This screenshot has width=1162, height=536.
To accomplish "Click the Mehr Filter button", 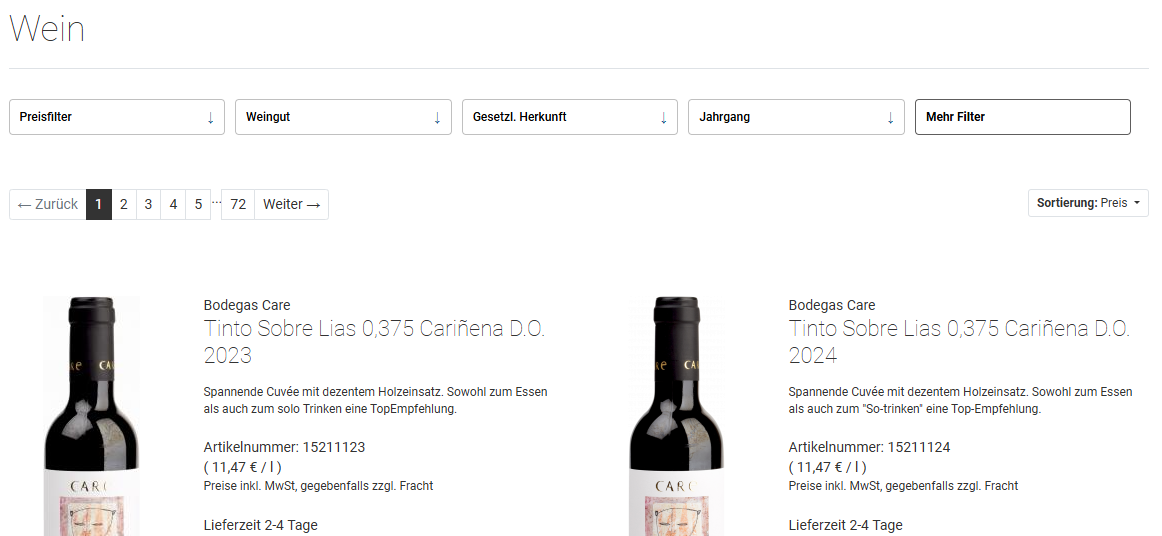I will (1022, 117).
